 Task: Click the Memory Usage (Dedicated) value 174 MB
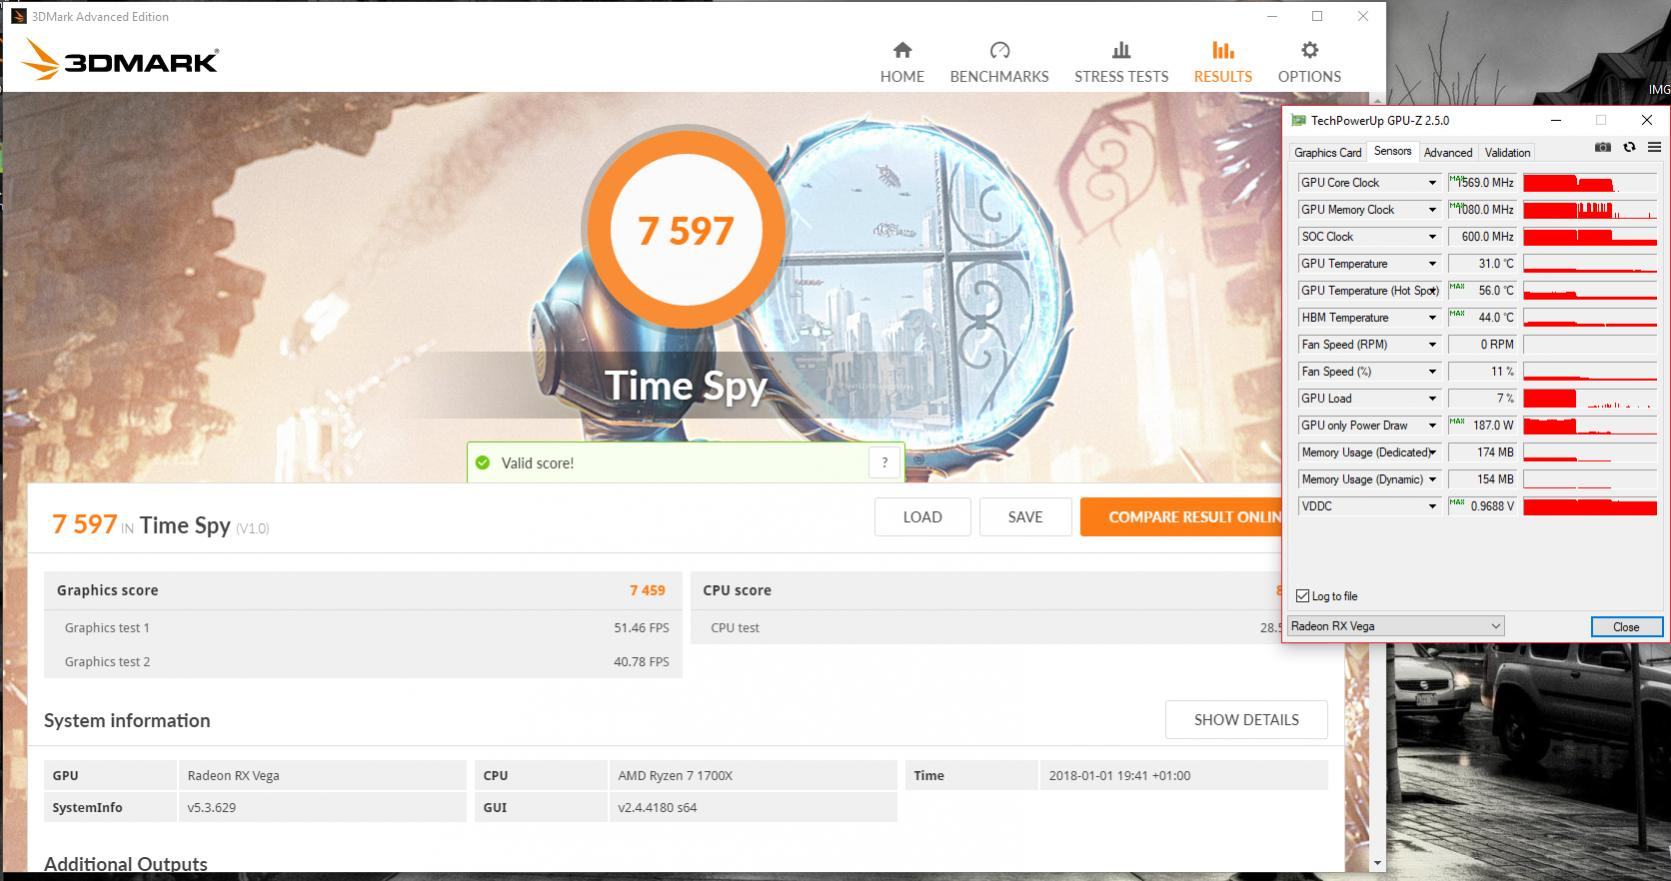pyautogui.click(x=1483, y=452)
